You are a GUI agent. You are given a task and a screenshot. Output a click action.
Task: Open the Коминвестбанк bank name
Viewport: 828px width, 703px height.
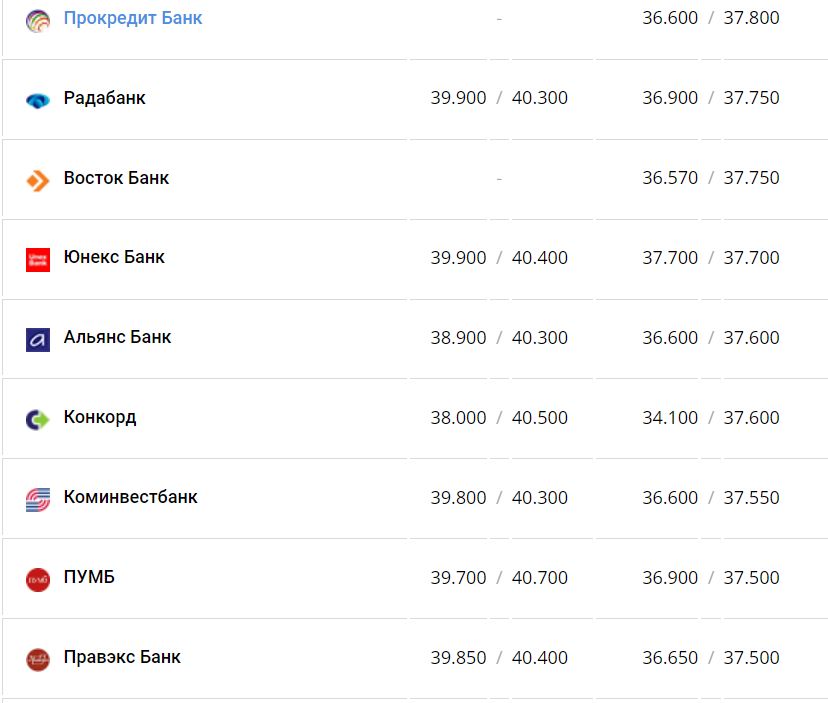point(130,497)
